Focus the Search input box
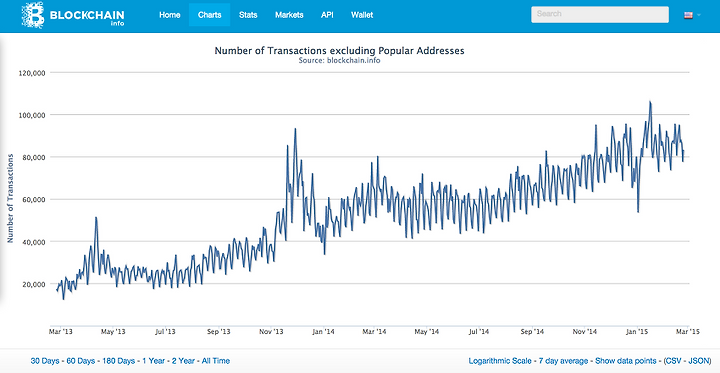Image resolution: width=720 pixels, height=373 pixels. tap(600, 14)
